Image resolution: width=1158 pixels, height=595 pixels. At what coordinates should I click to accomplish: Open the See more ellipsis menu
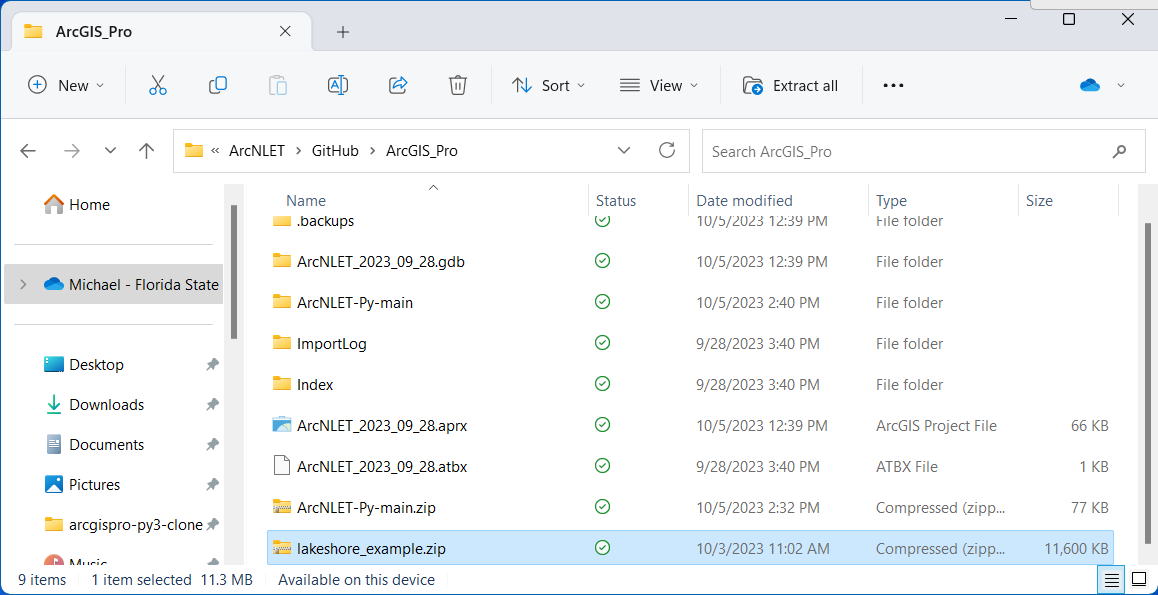pos(894,86)
